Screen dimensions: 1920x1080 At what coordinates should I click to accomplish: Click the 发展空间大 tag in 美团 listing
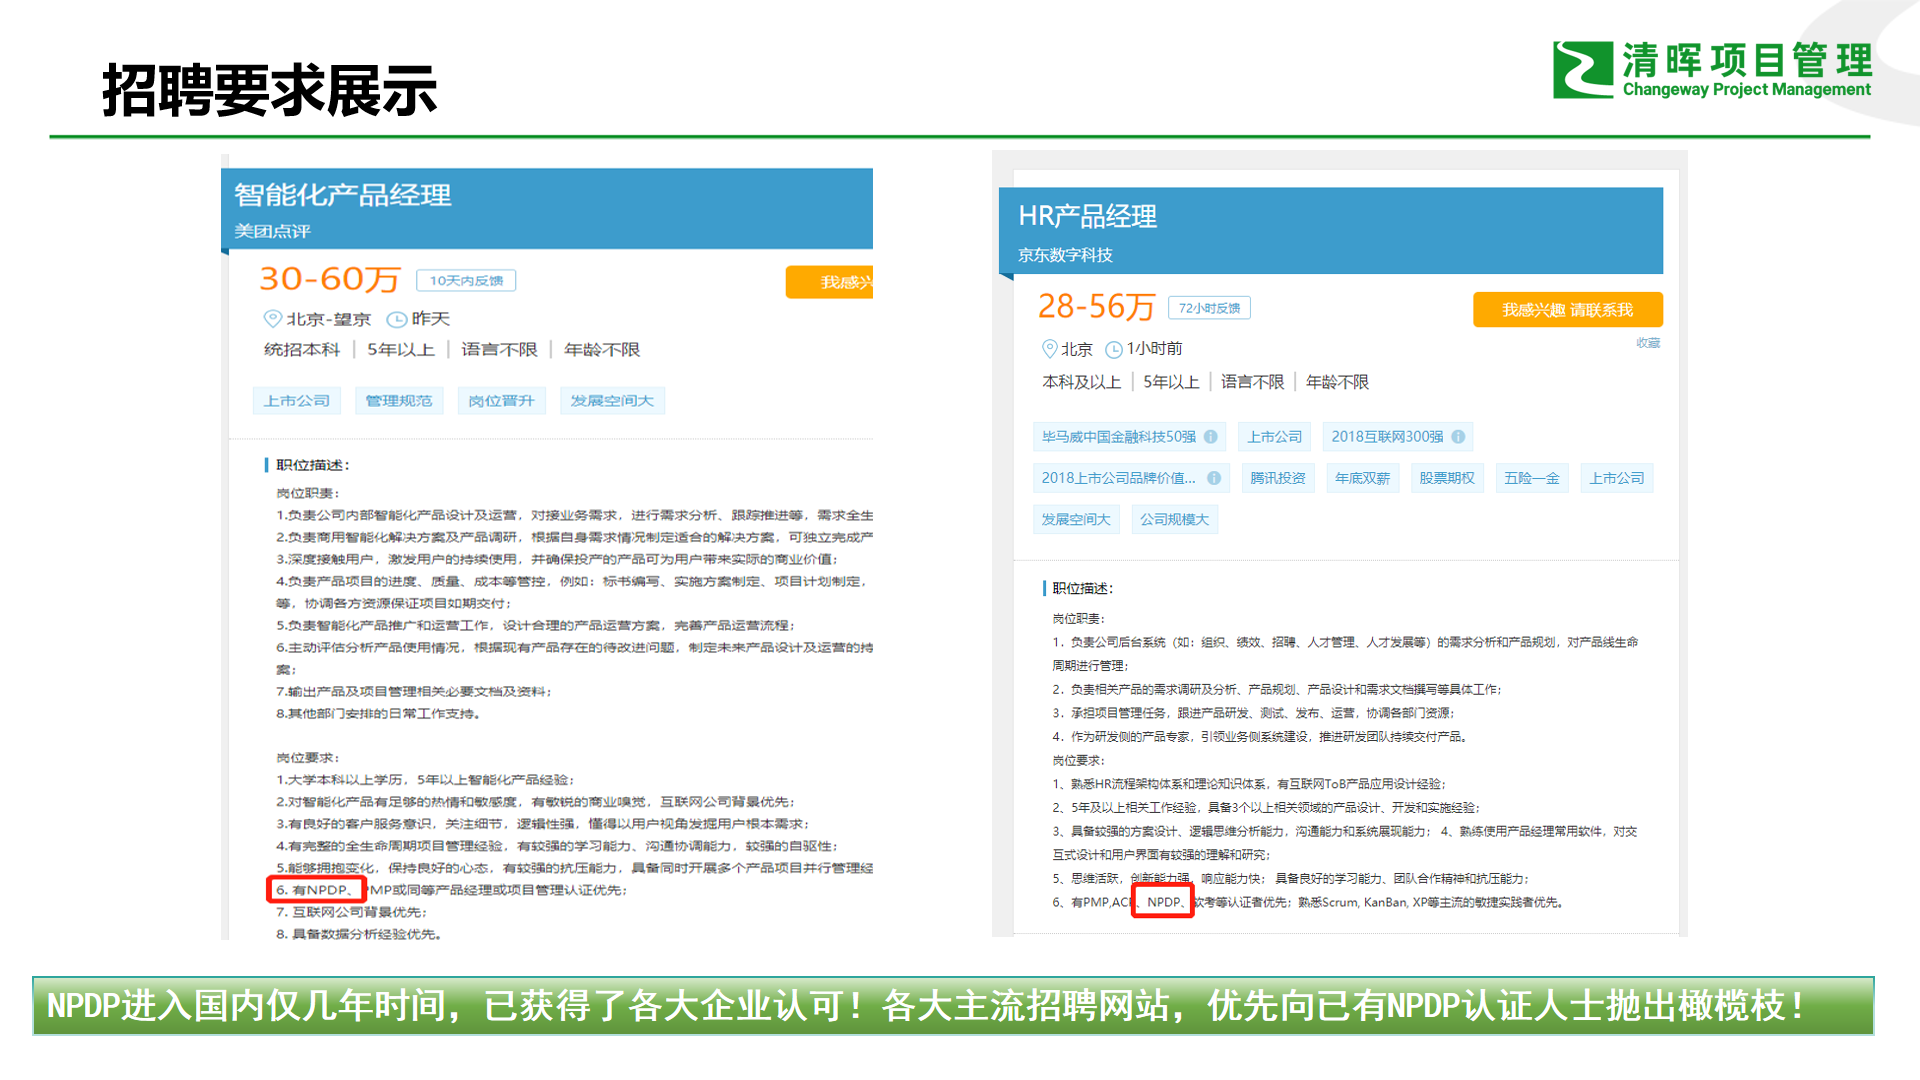611,401
